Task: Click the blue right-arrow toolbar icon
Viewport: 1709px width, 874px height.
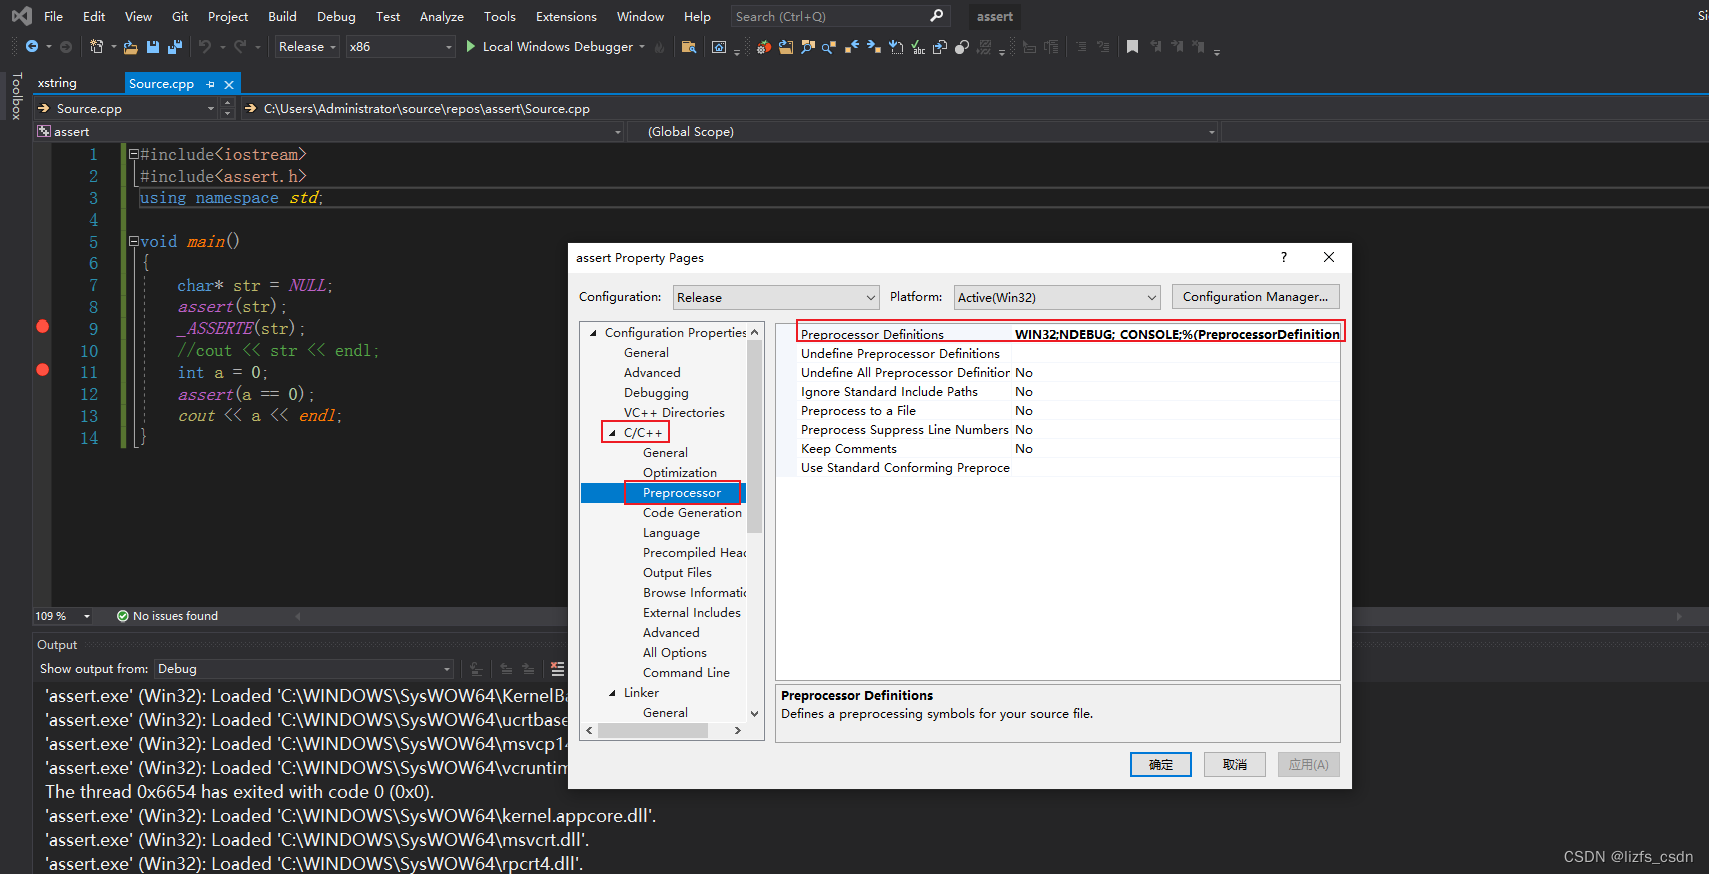Action: coord(874,47)
